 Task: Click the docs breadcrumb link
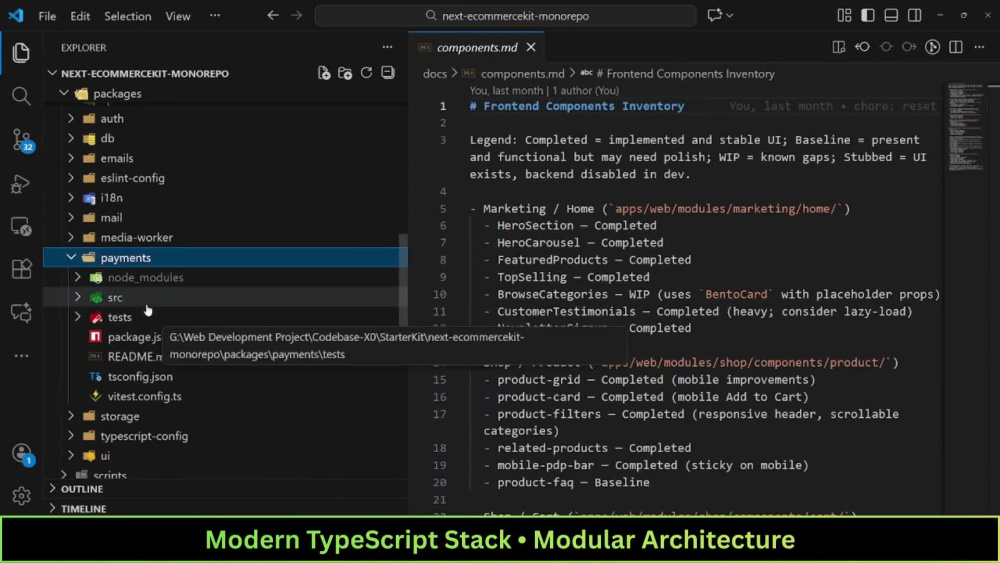click(x=434, y=74)
